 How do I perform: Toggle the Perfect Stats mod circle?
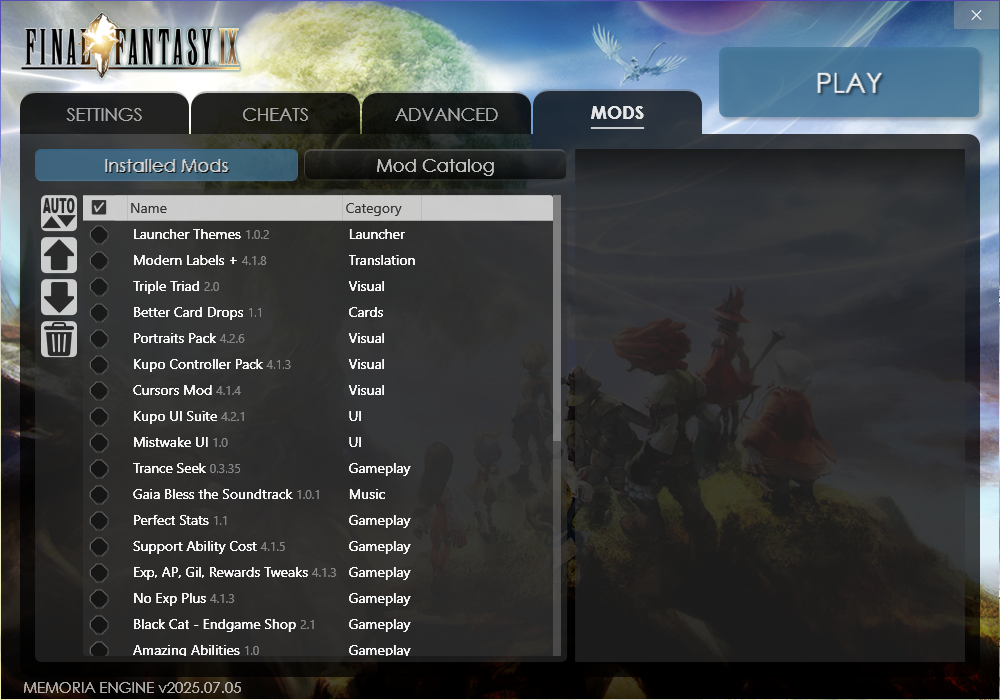coord(99,520)
